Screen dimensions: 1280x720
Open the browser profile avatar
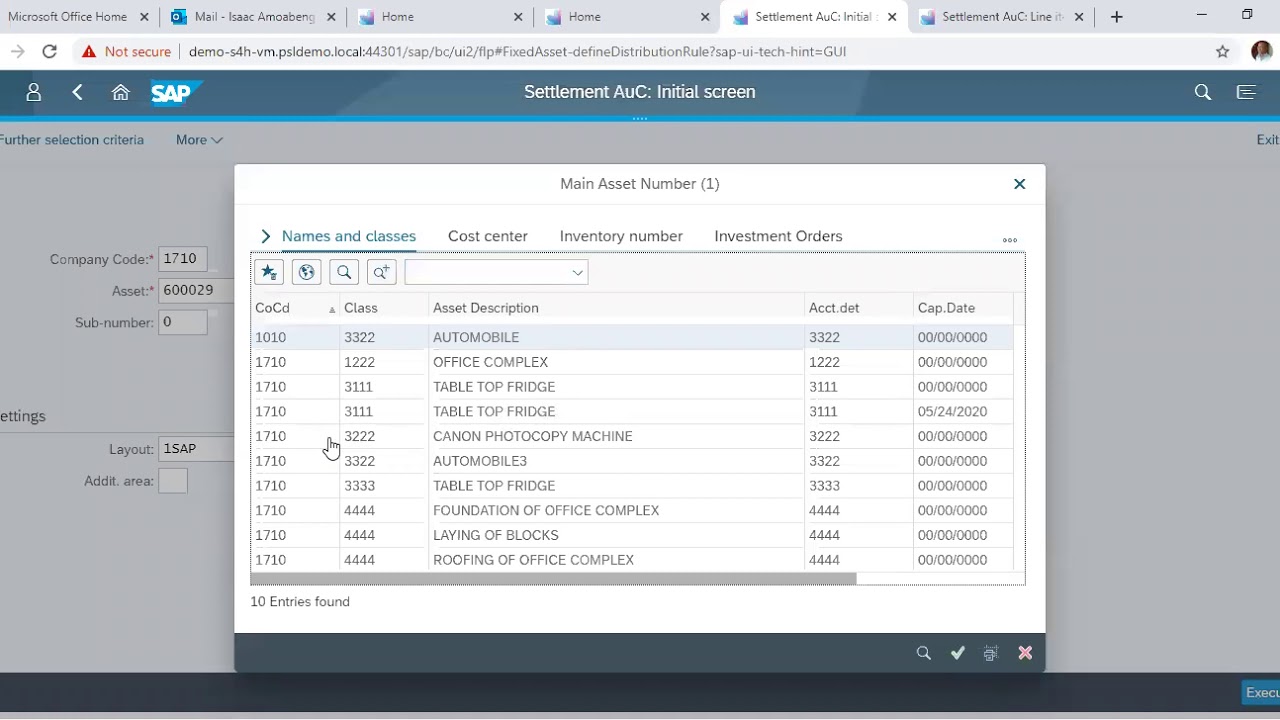(x=1261, y=52)
